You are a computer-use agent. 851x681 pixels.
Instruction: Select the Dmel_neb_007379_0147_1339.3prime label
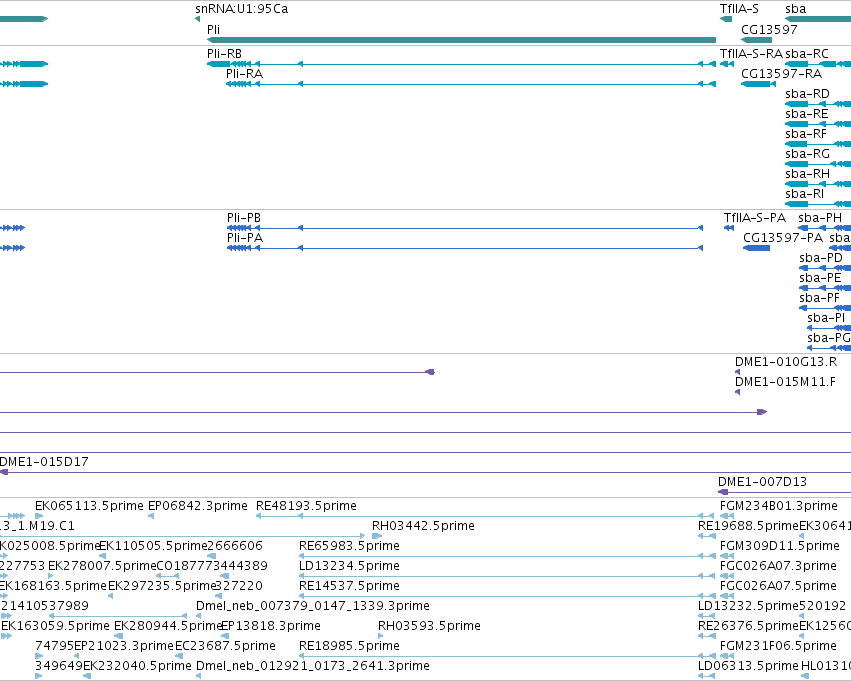pyautogui.click(x=313, y=606)
